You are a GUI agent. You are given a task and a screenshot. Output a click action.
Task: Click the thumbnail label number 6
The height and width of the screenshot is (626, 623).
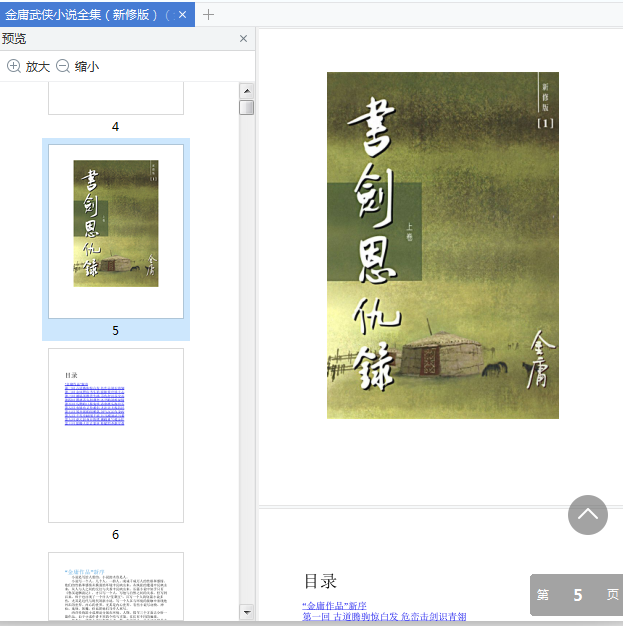(115, 535)
